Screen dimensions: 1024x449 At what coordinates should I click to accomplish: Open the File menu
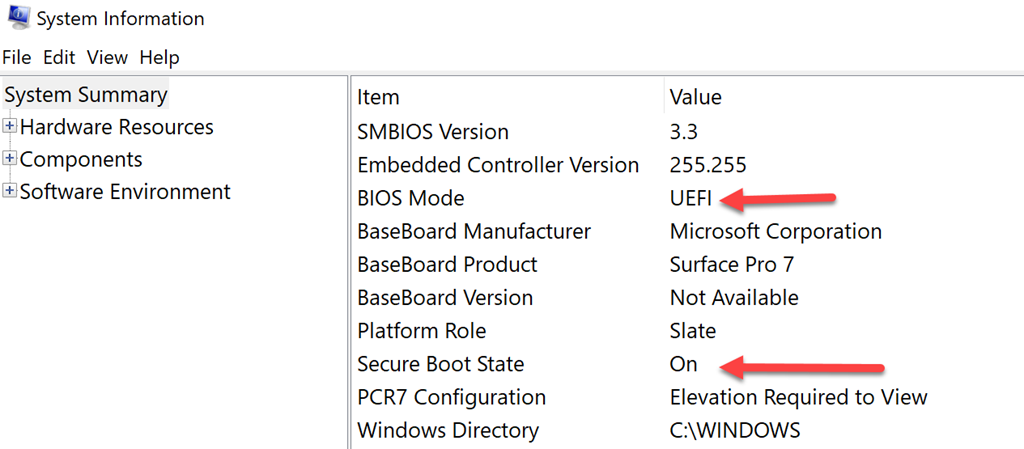point(17,58)
